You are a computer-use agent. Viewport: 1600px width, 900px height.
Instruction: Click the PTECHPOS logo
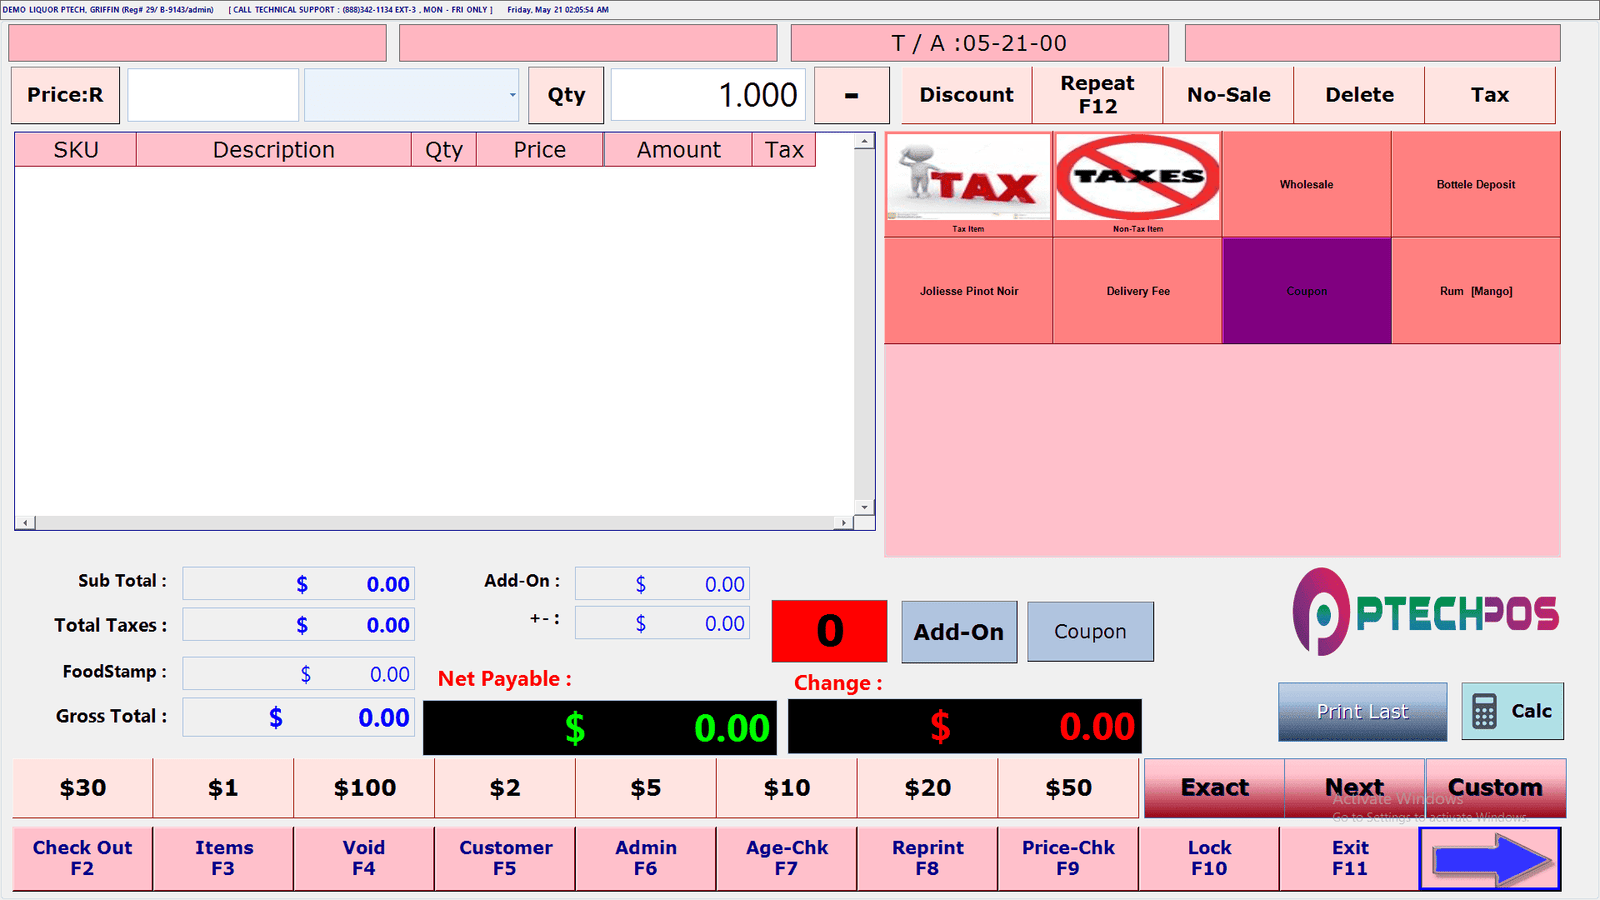pyautogui.click(x=1425, y=612)
